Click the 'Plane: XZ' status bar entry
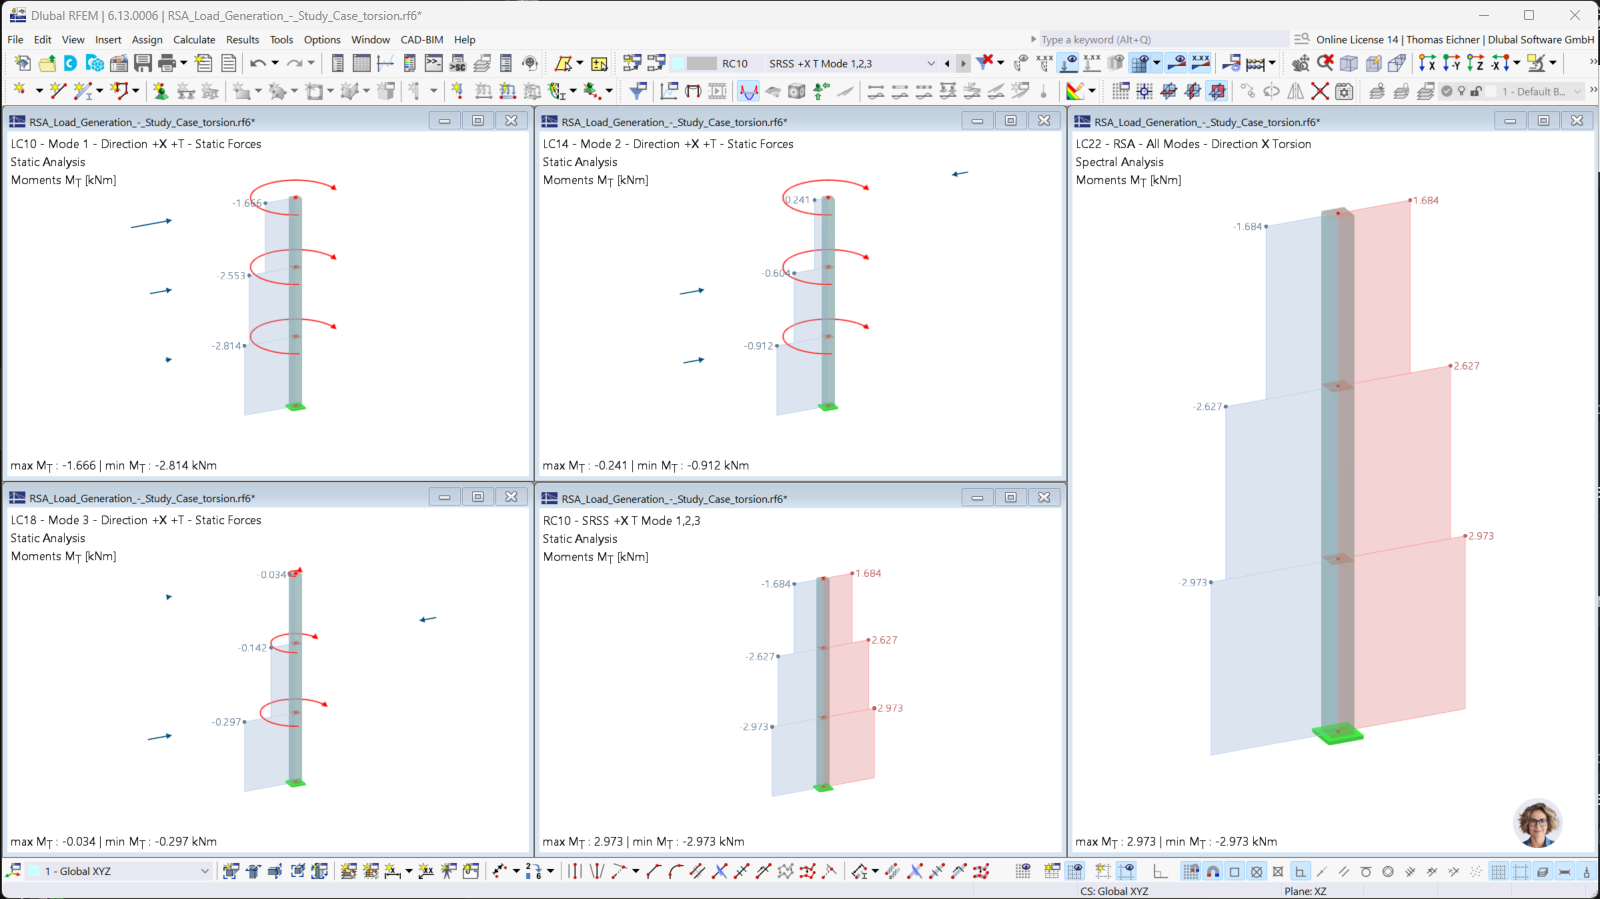Viewport: 1600px width, 899px height. pos(1305,891)
